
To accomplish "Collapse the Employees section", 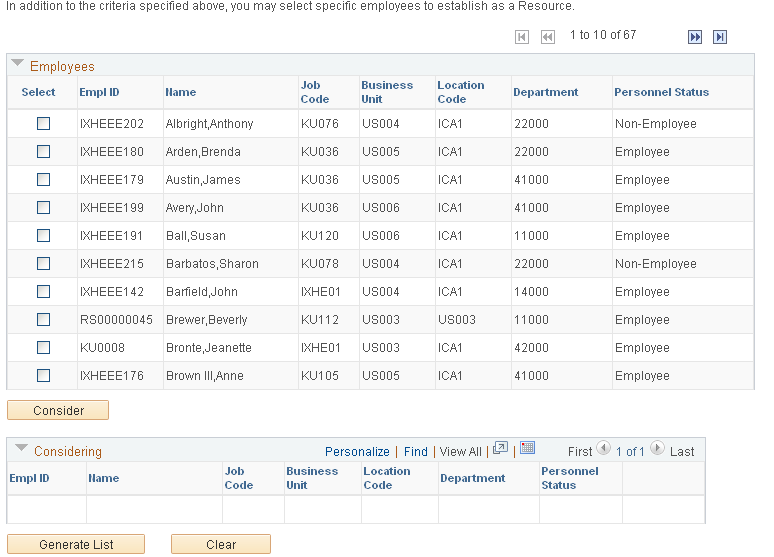I will (17, 64).
